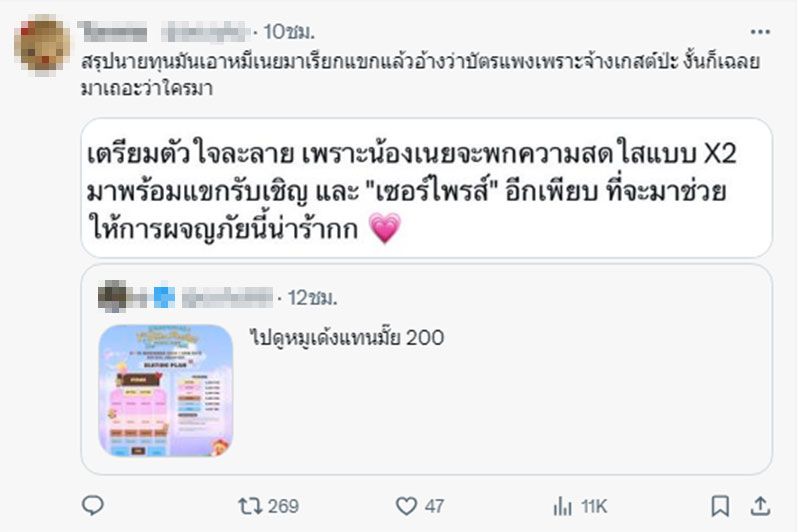The width and height of the screenshot is (800, 532).
Task: Open the three-dot more options menu
Action: pyautogui.click(x=760, y=32)
